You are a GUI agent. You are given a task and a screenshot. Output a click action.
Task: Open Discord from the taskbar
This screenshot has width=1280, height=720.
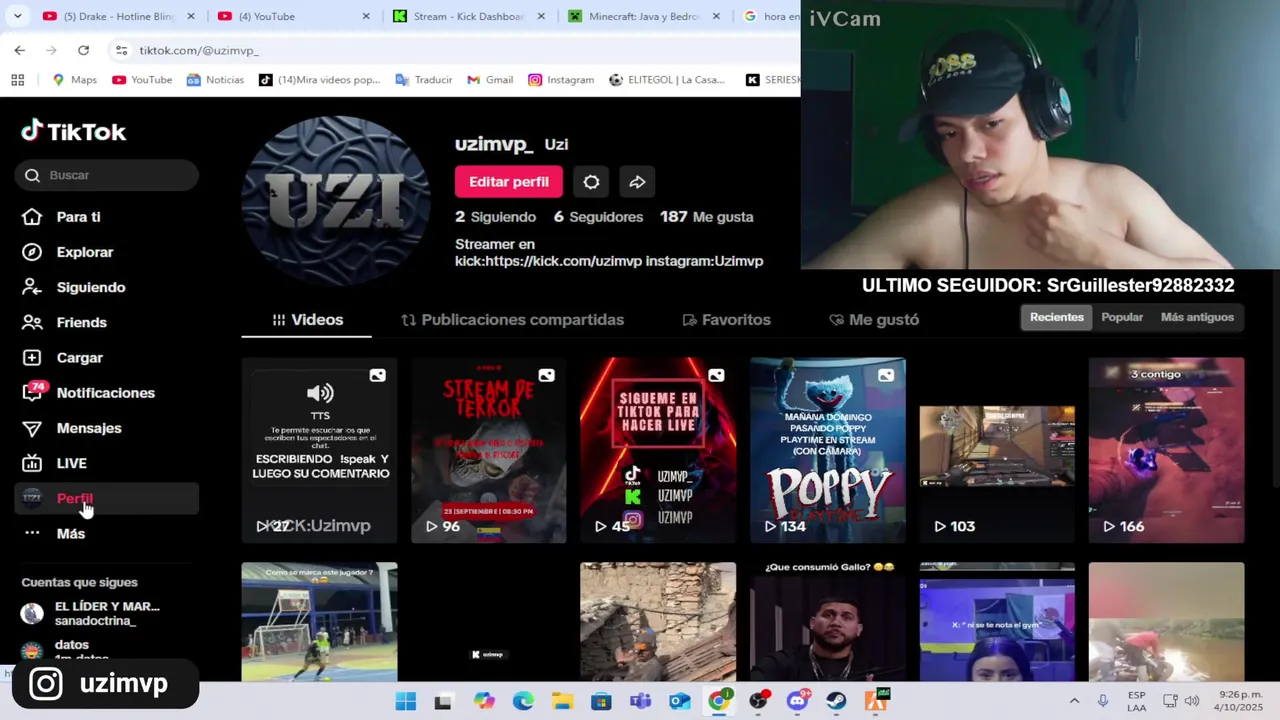point(797,701)
